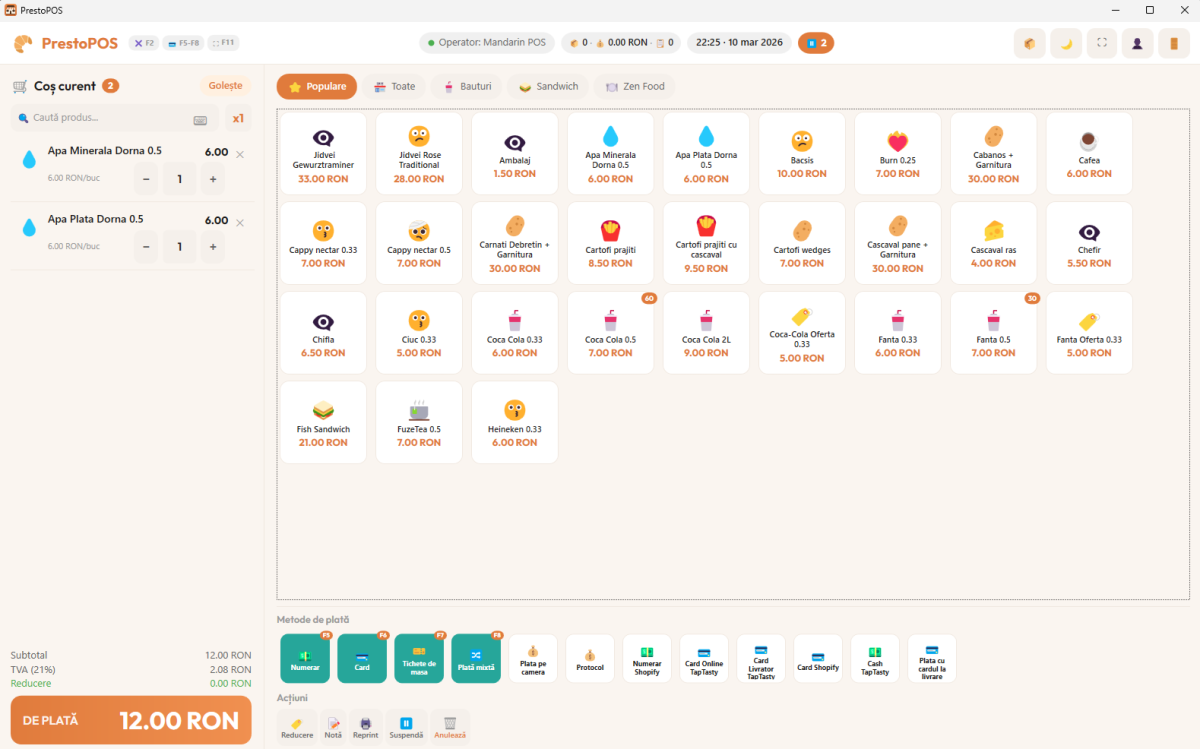This screenshot has height=749, width=1200.
Task: Toggle dark mode with the moon icon
Action: point(1065,43)
